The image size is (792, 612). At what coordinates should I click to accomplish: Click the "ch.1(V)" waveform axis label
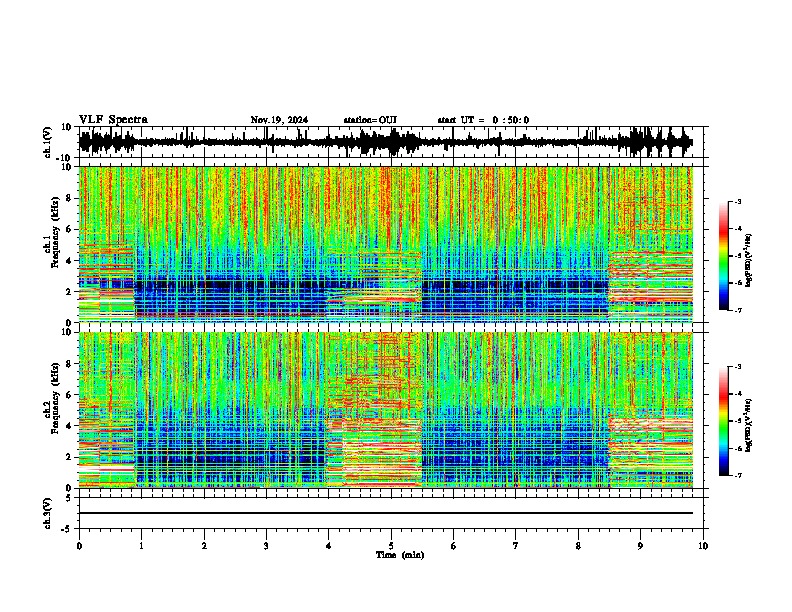pos(48,142)
